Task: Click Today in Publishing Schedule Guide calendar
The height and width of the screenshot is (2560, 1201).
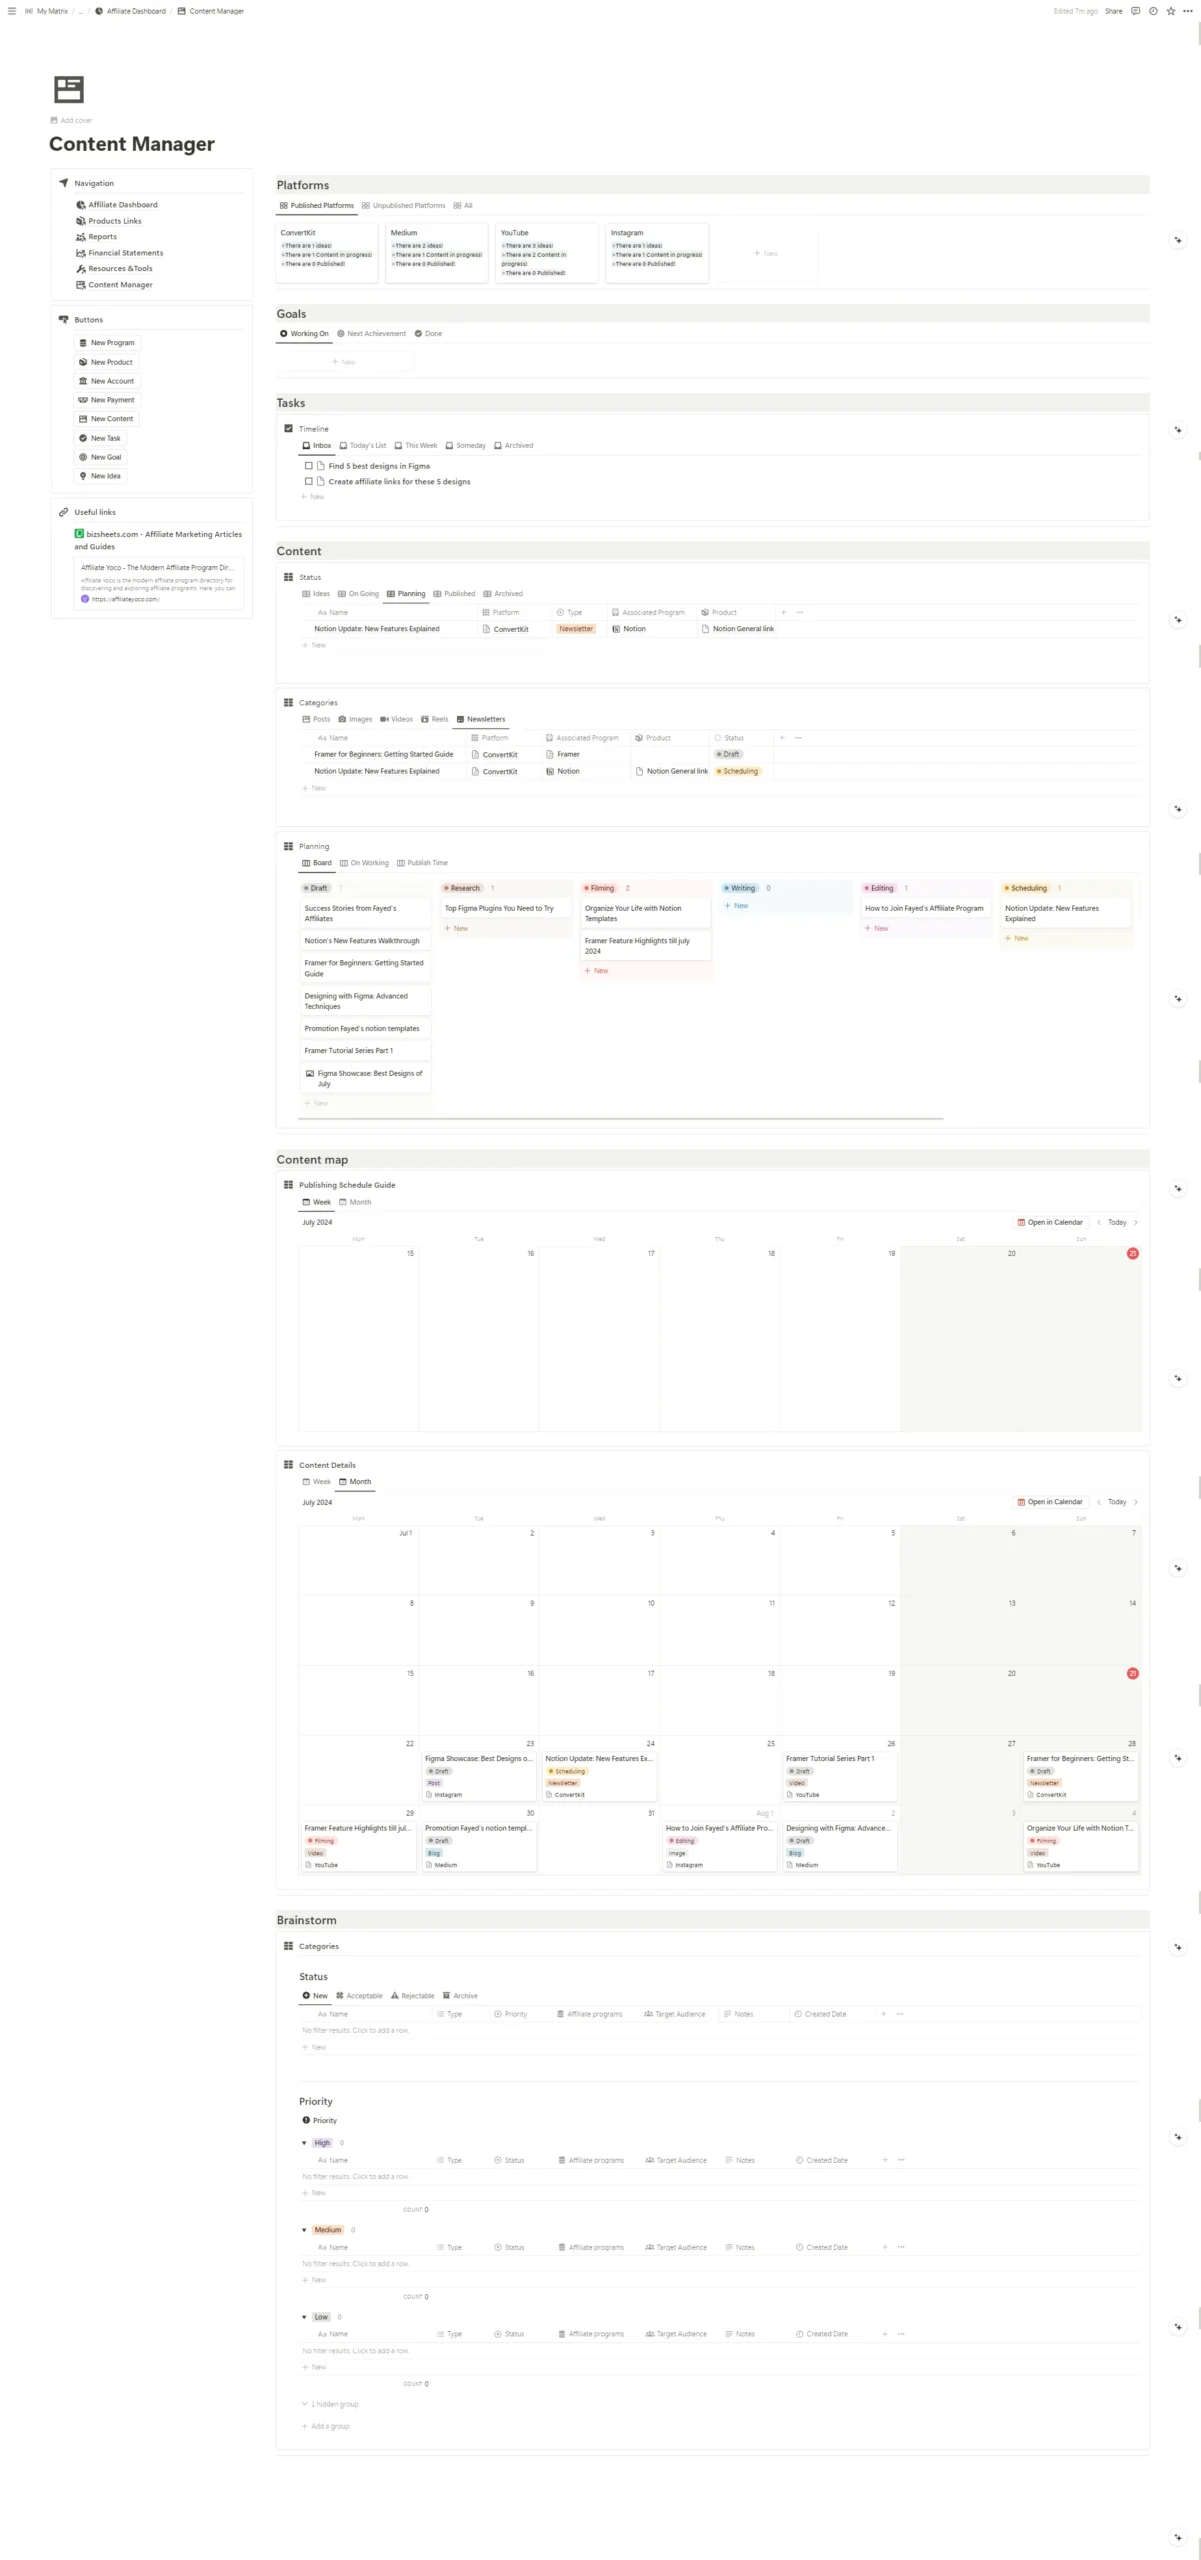Action: click(x=1117, y=1222)
